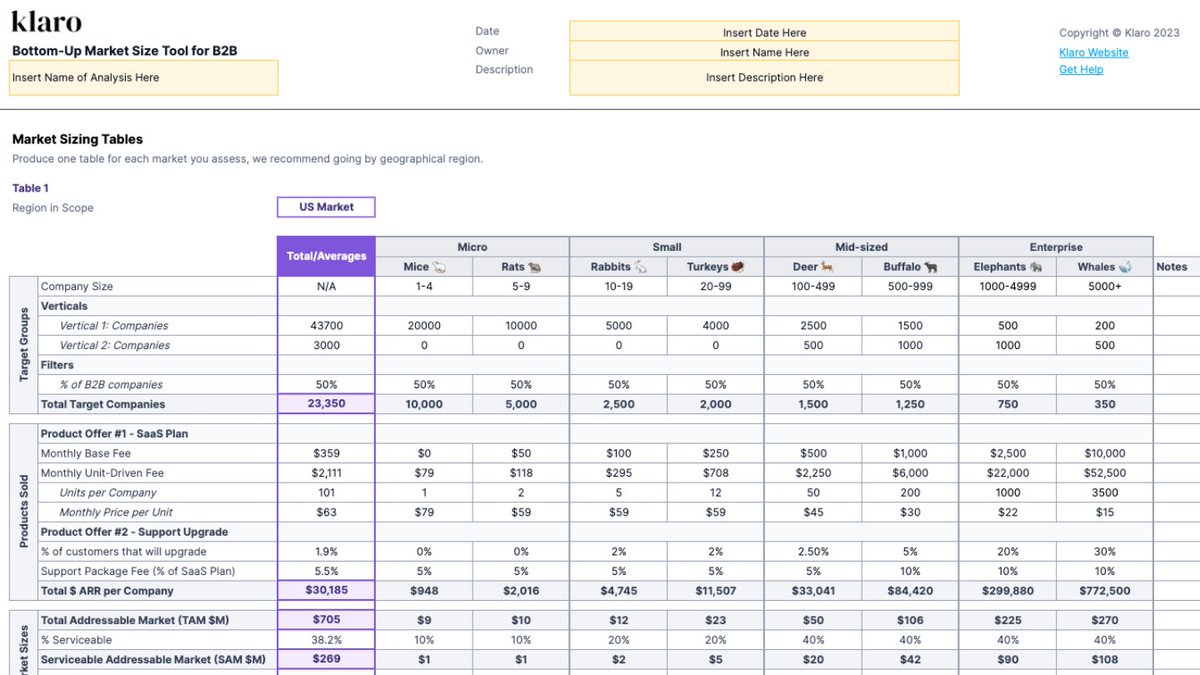Select the Deer column header

coord(813,267)
